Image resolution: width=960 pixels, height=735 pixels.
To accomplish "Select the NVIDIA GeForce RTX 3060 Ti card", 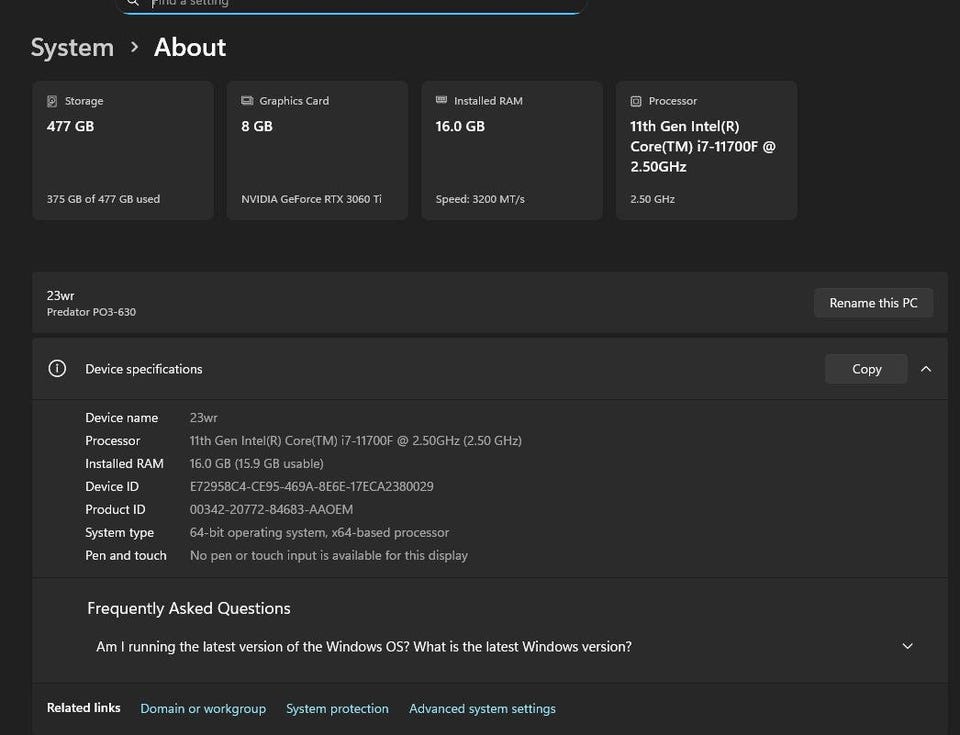I will 317,150.
